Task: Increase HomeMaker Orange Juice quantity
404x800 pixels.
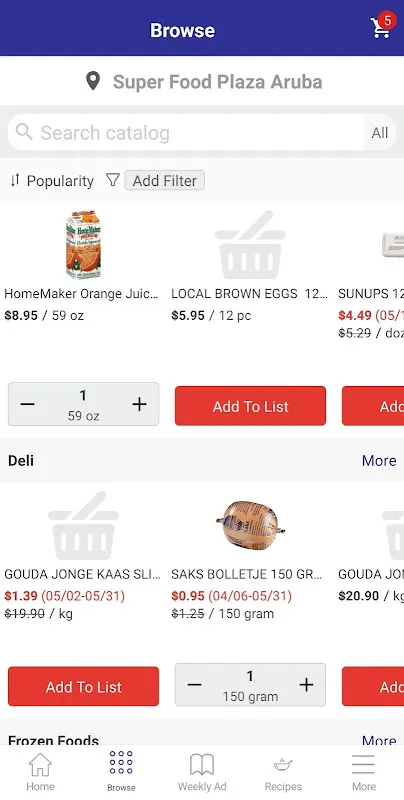Action: point(139,404)
